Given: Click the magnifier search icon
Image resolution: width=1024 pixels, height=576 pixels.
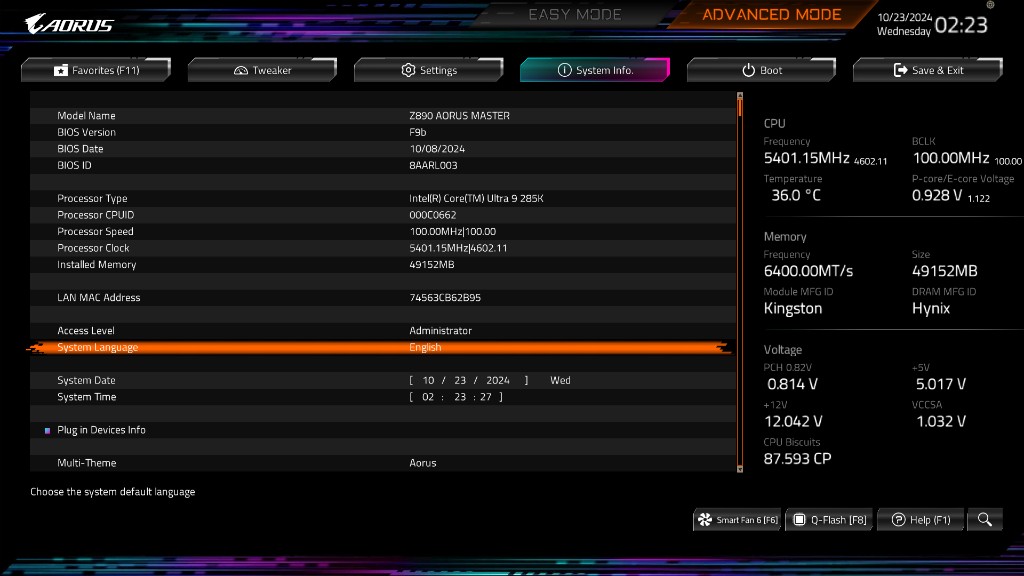Looking at the screenshot, I should [x=985, y=520].
